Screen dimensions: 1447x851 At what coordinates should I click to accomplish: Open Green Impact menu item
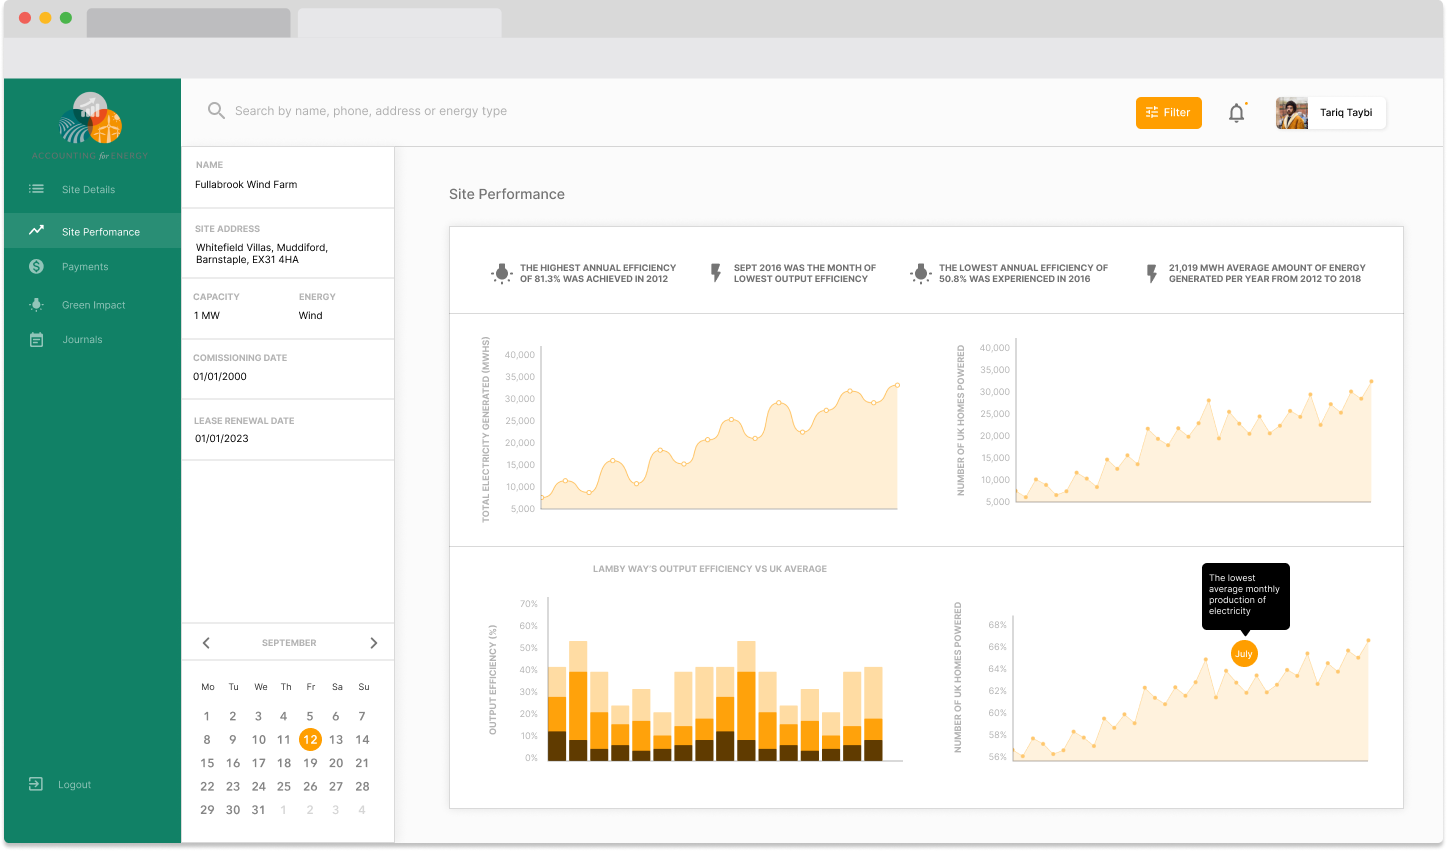[x=92, y=305]
